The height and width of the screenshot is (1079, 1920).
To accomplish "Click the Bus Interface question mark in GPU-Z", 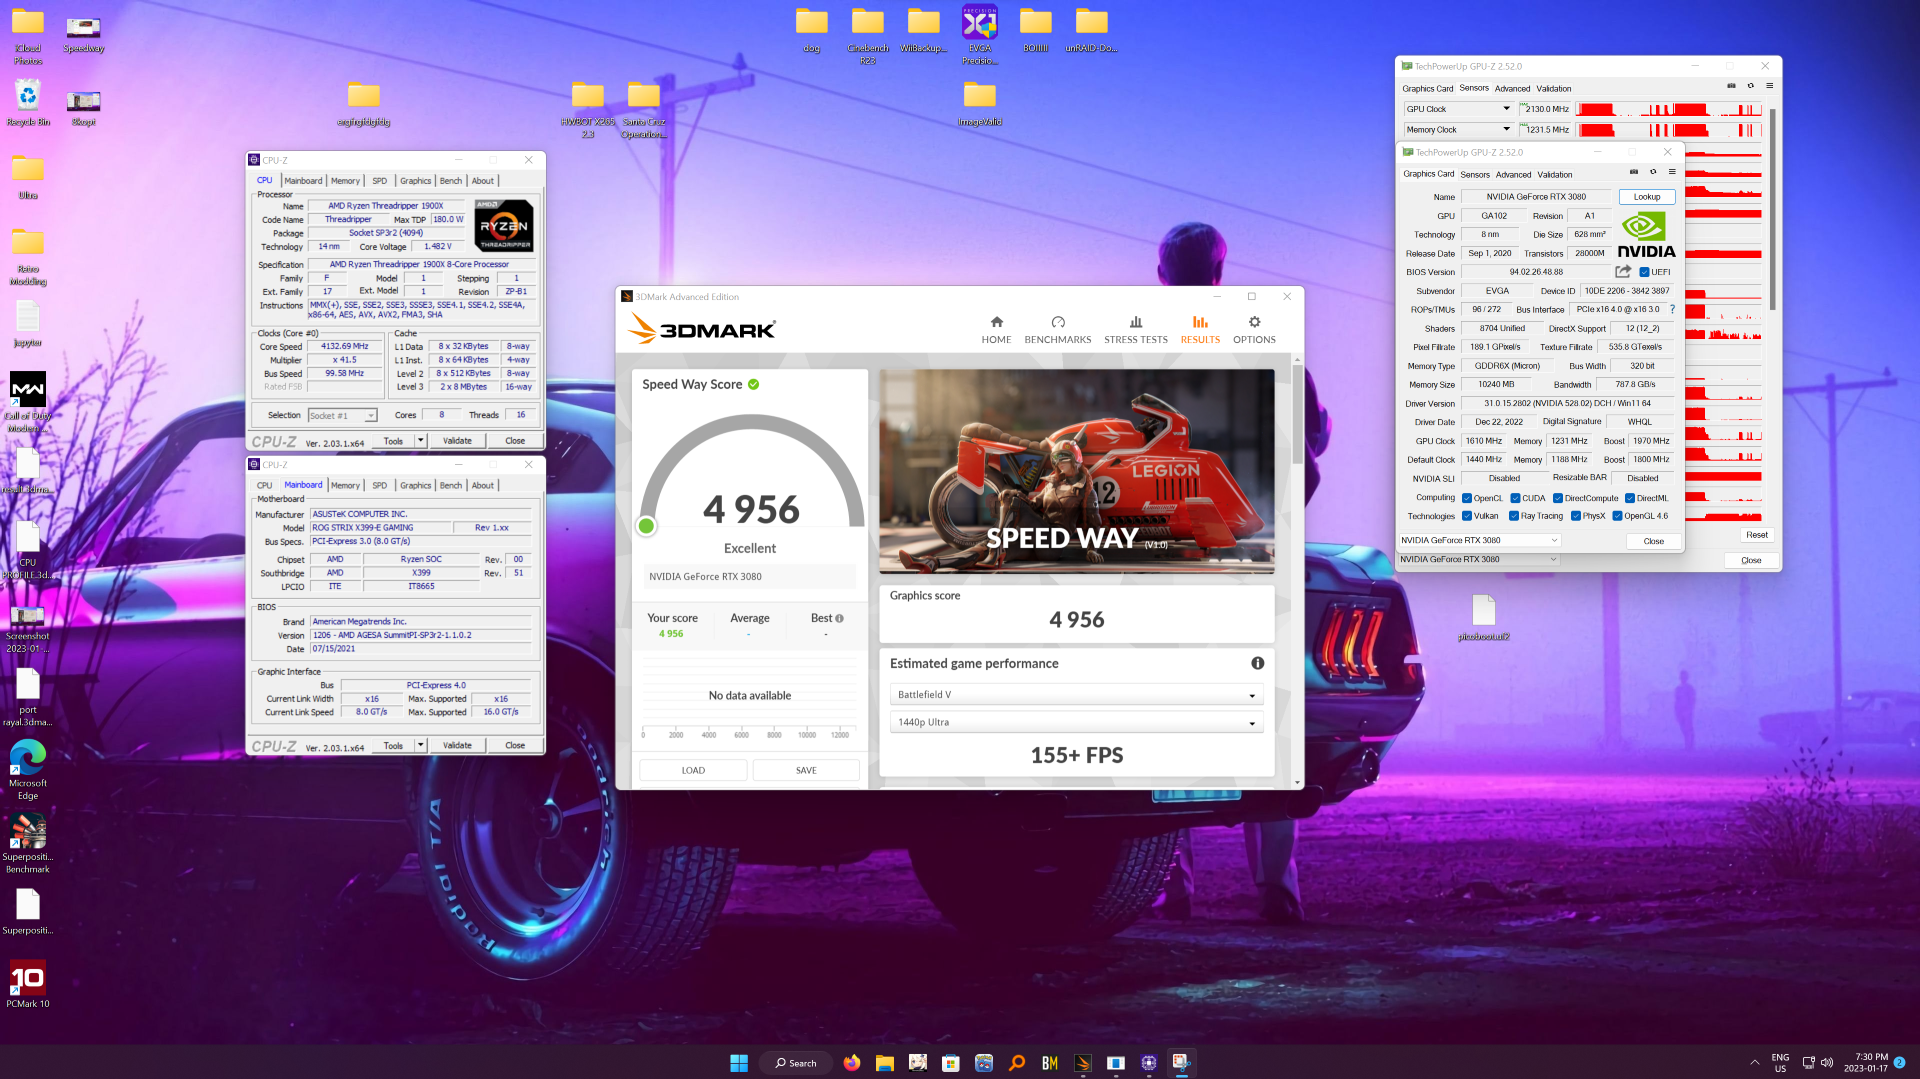I will [1672, 309].
